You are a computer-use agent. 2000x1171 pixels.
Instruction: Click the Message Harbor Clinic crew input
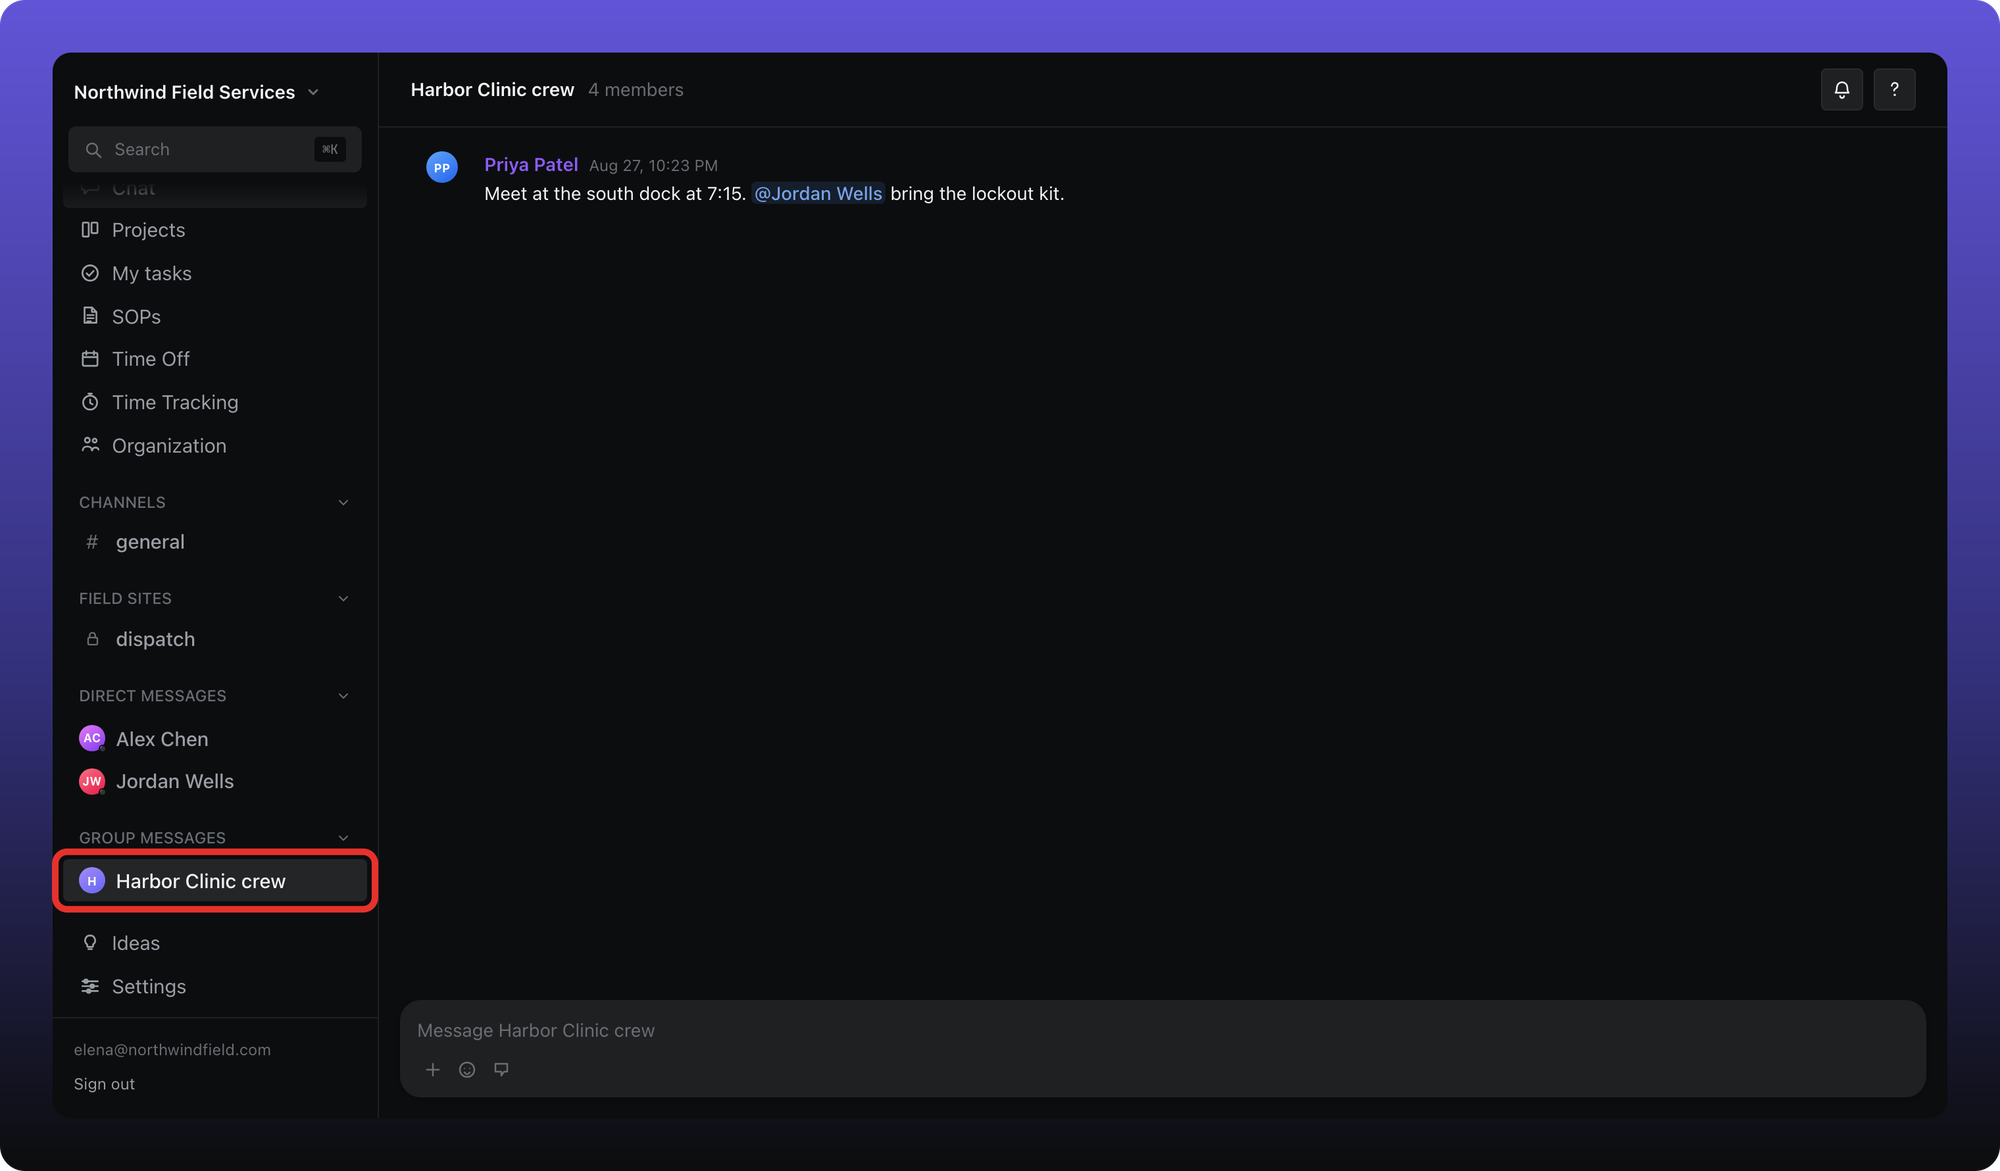click(x=1162, y=1030)
